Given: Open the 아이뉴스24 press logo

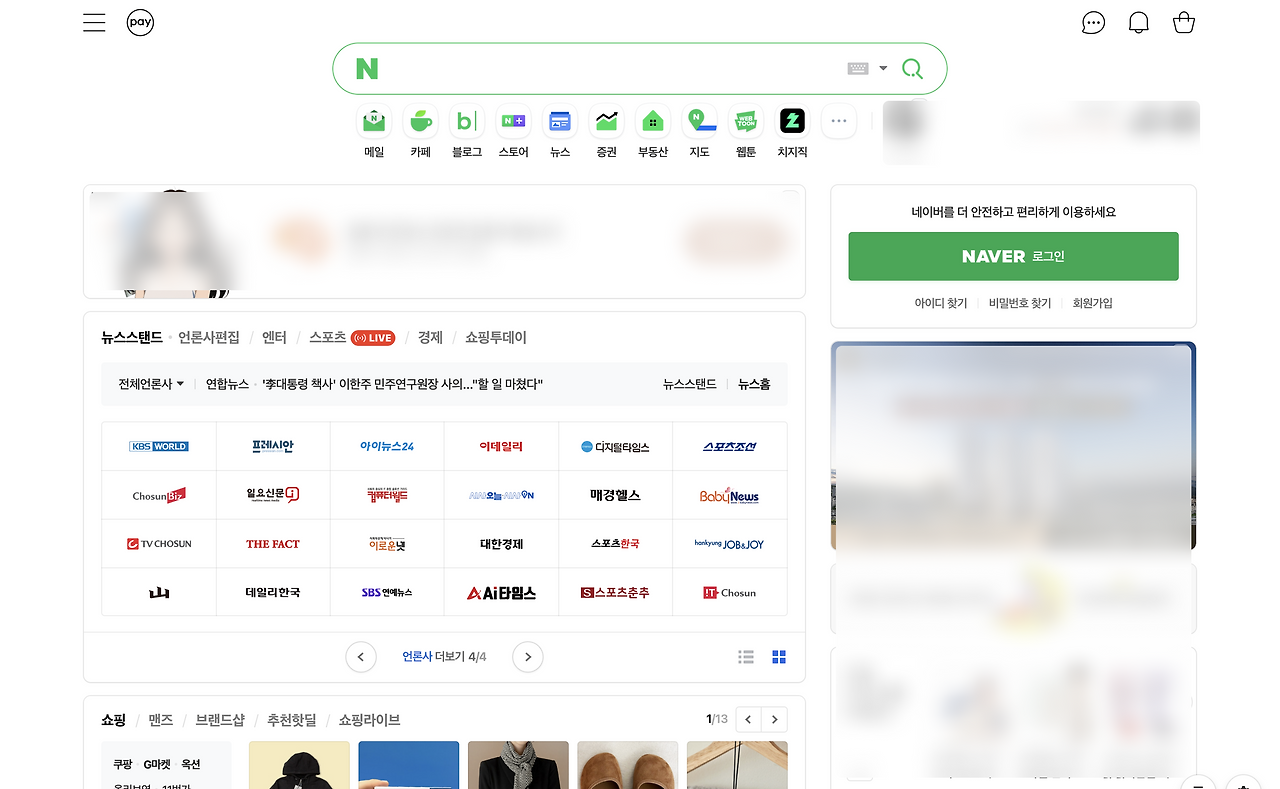Looking at the screenshot, I should click(387, 446).
